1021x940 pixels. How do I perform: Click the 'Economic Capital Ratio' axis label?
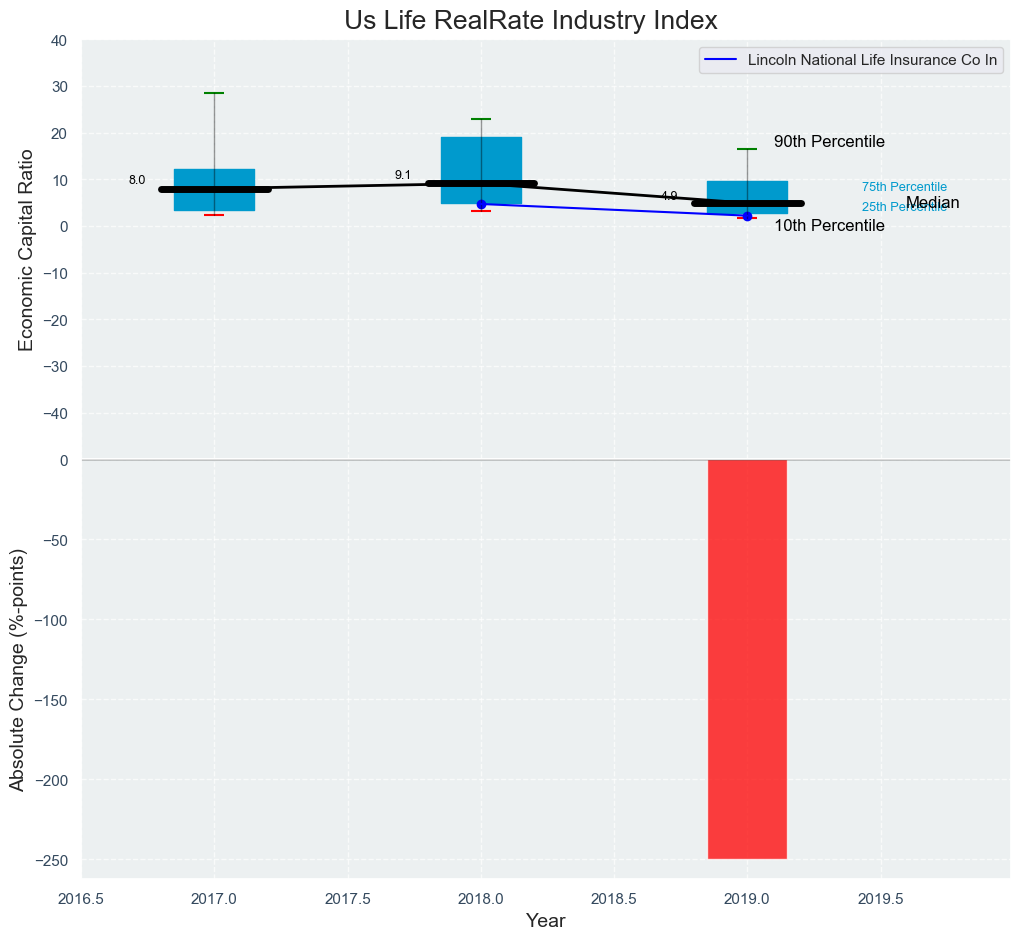(27, 250)
